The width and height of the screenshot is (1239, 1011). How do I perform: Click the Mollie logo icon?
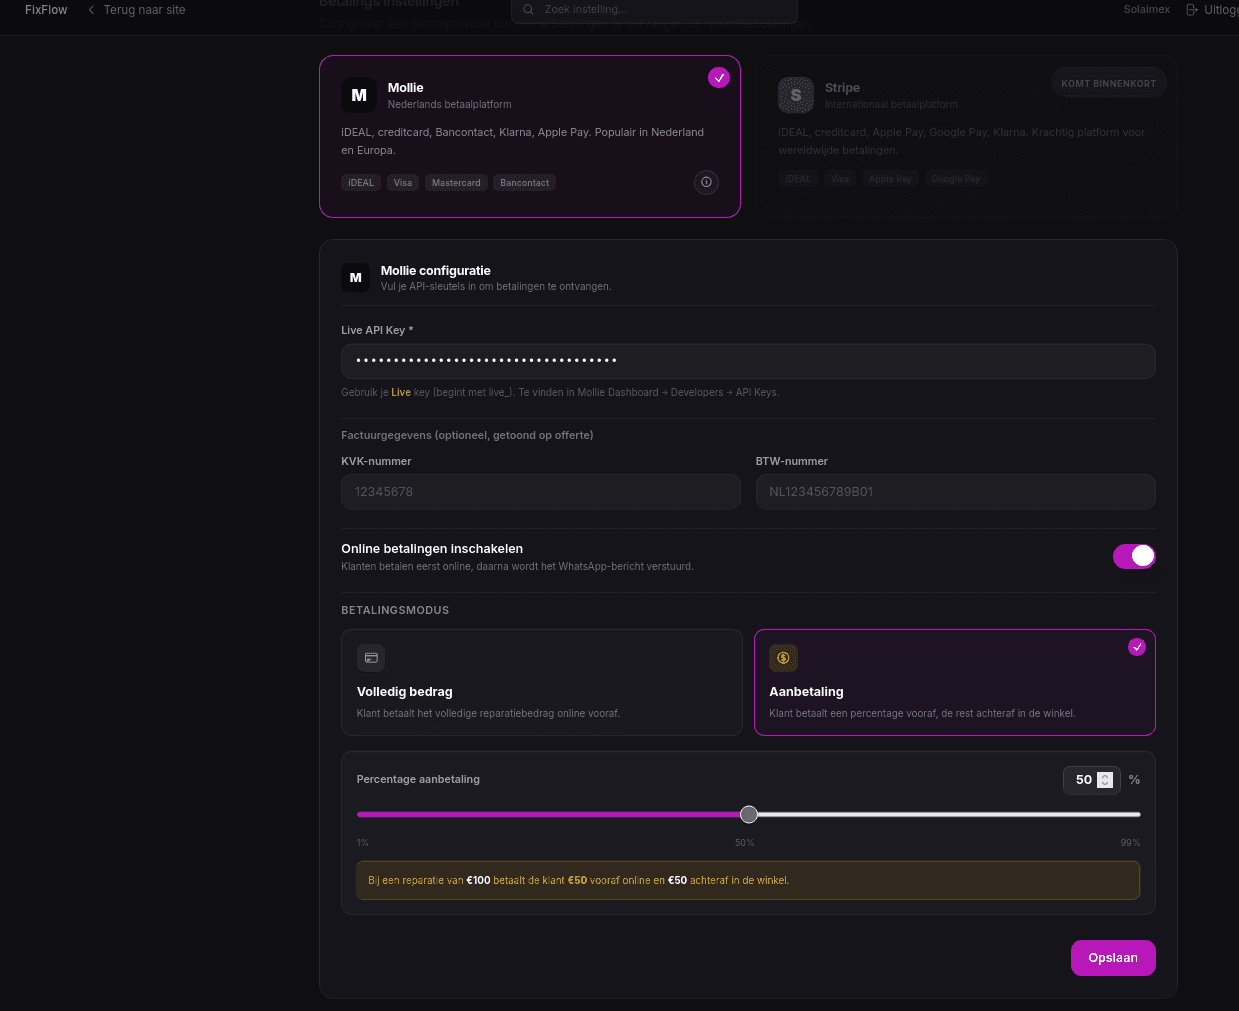point(359,95)
